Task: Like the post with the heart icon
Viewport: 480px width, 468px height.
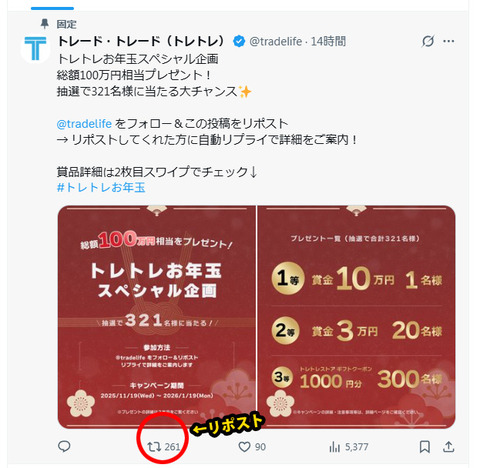Action: [244, 447]
